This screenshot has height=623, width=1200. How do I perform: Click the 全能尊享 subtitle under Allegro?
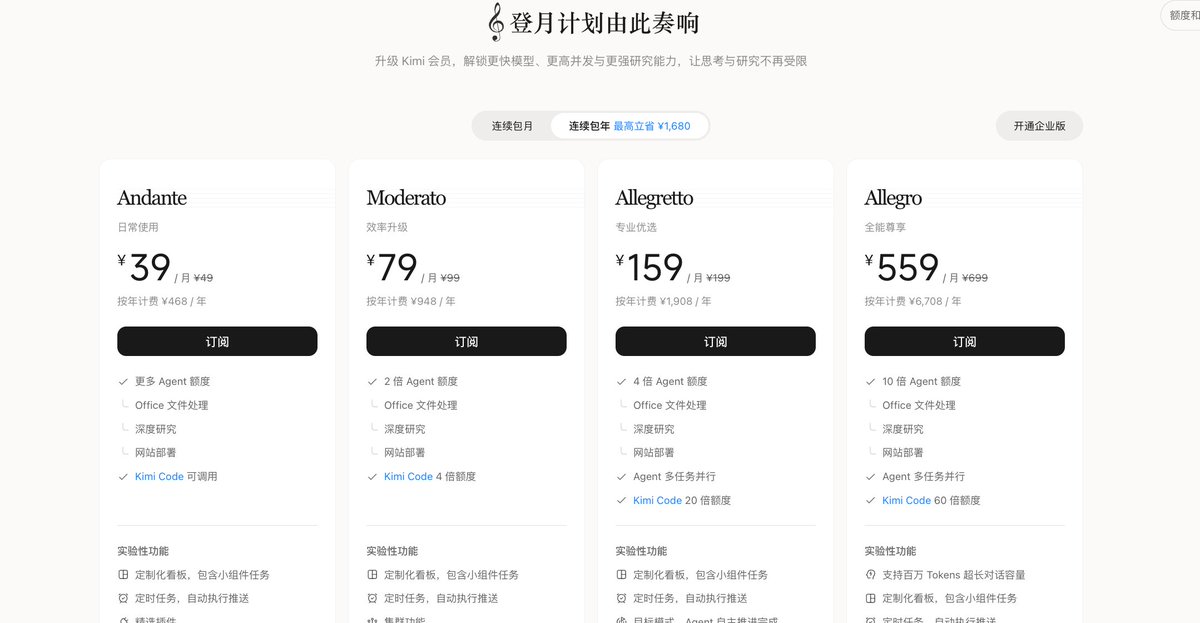[885, 228]
